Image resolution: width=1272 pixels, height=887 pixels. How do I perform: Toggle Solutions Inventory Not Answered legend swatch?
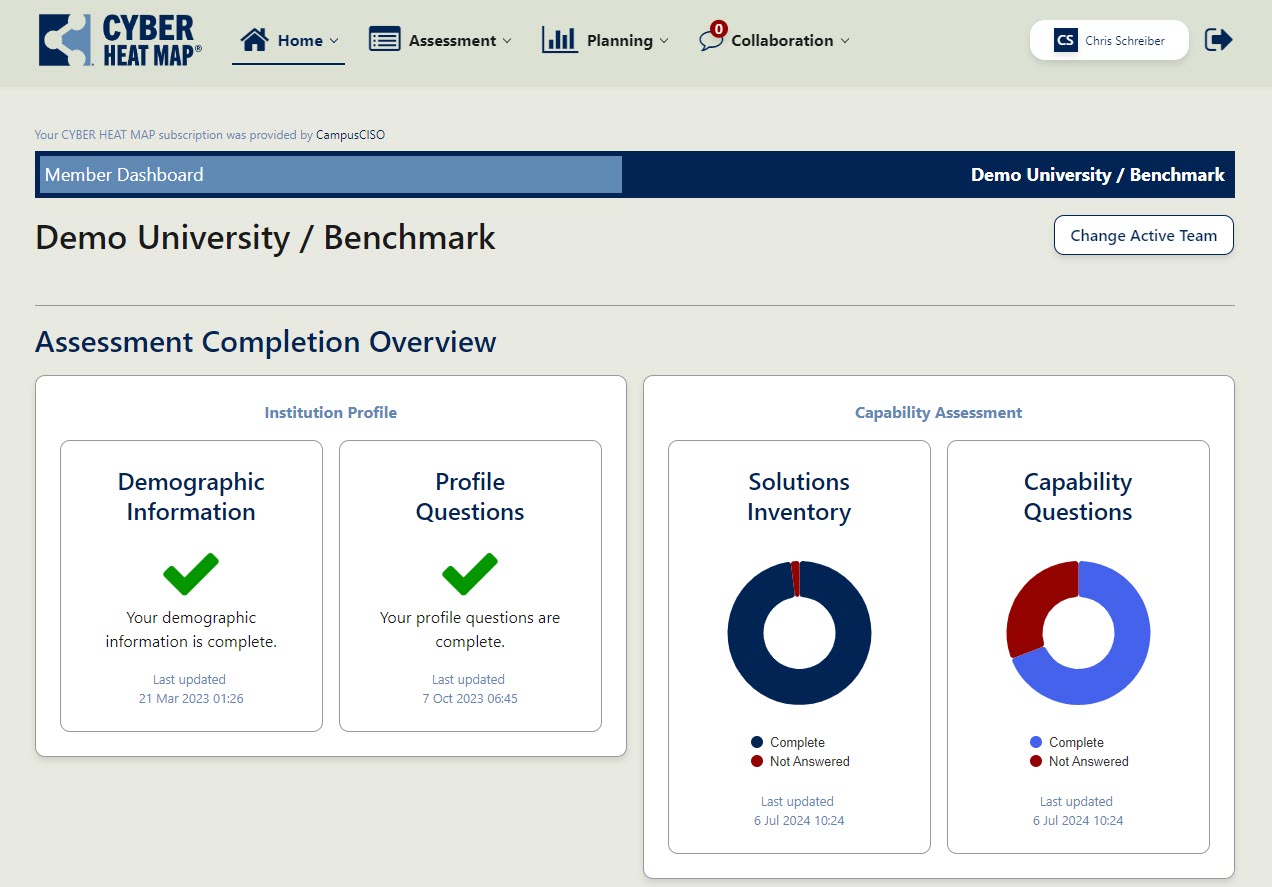click(757, 761)
